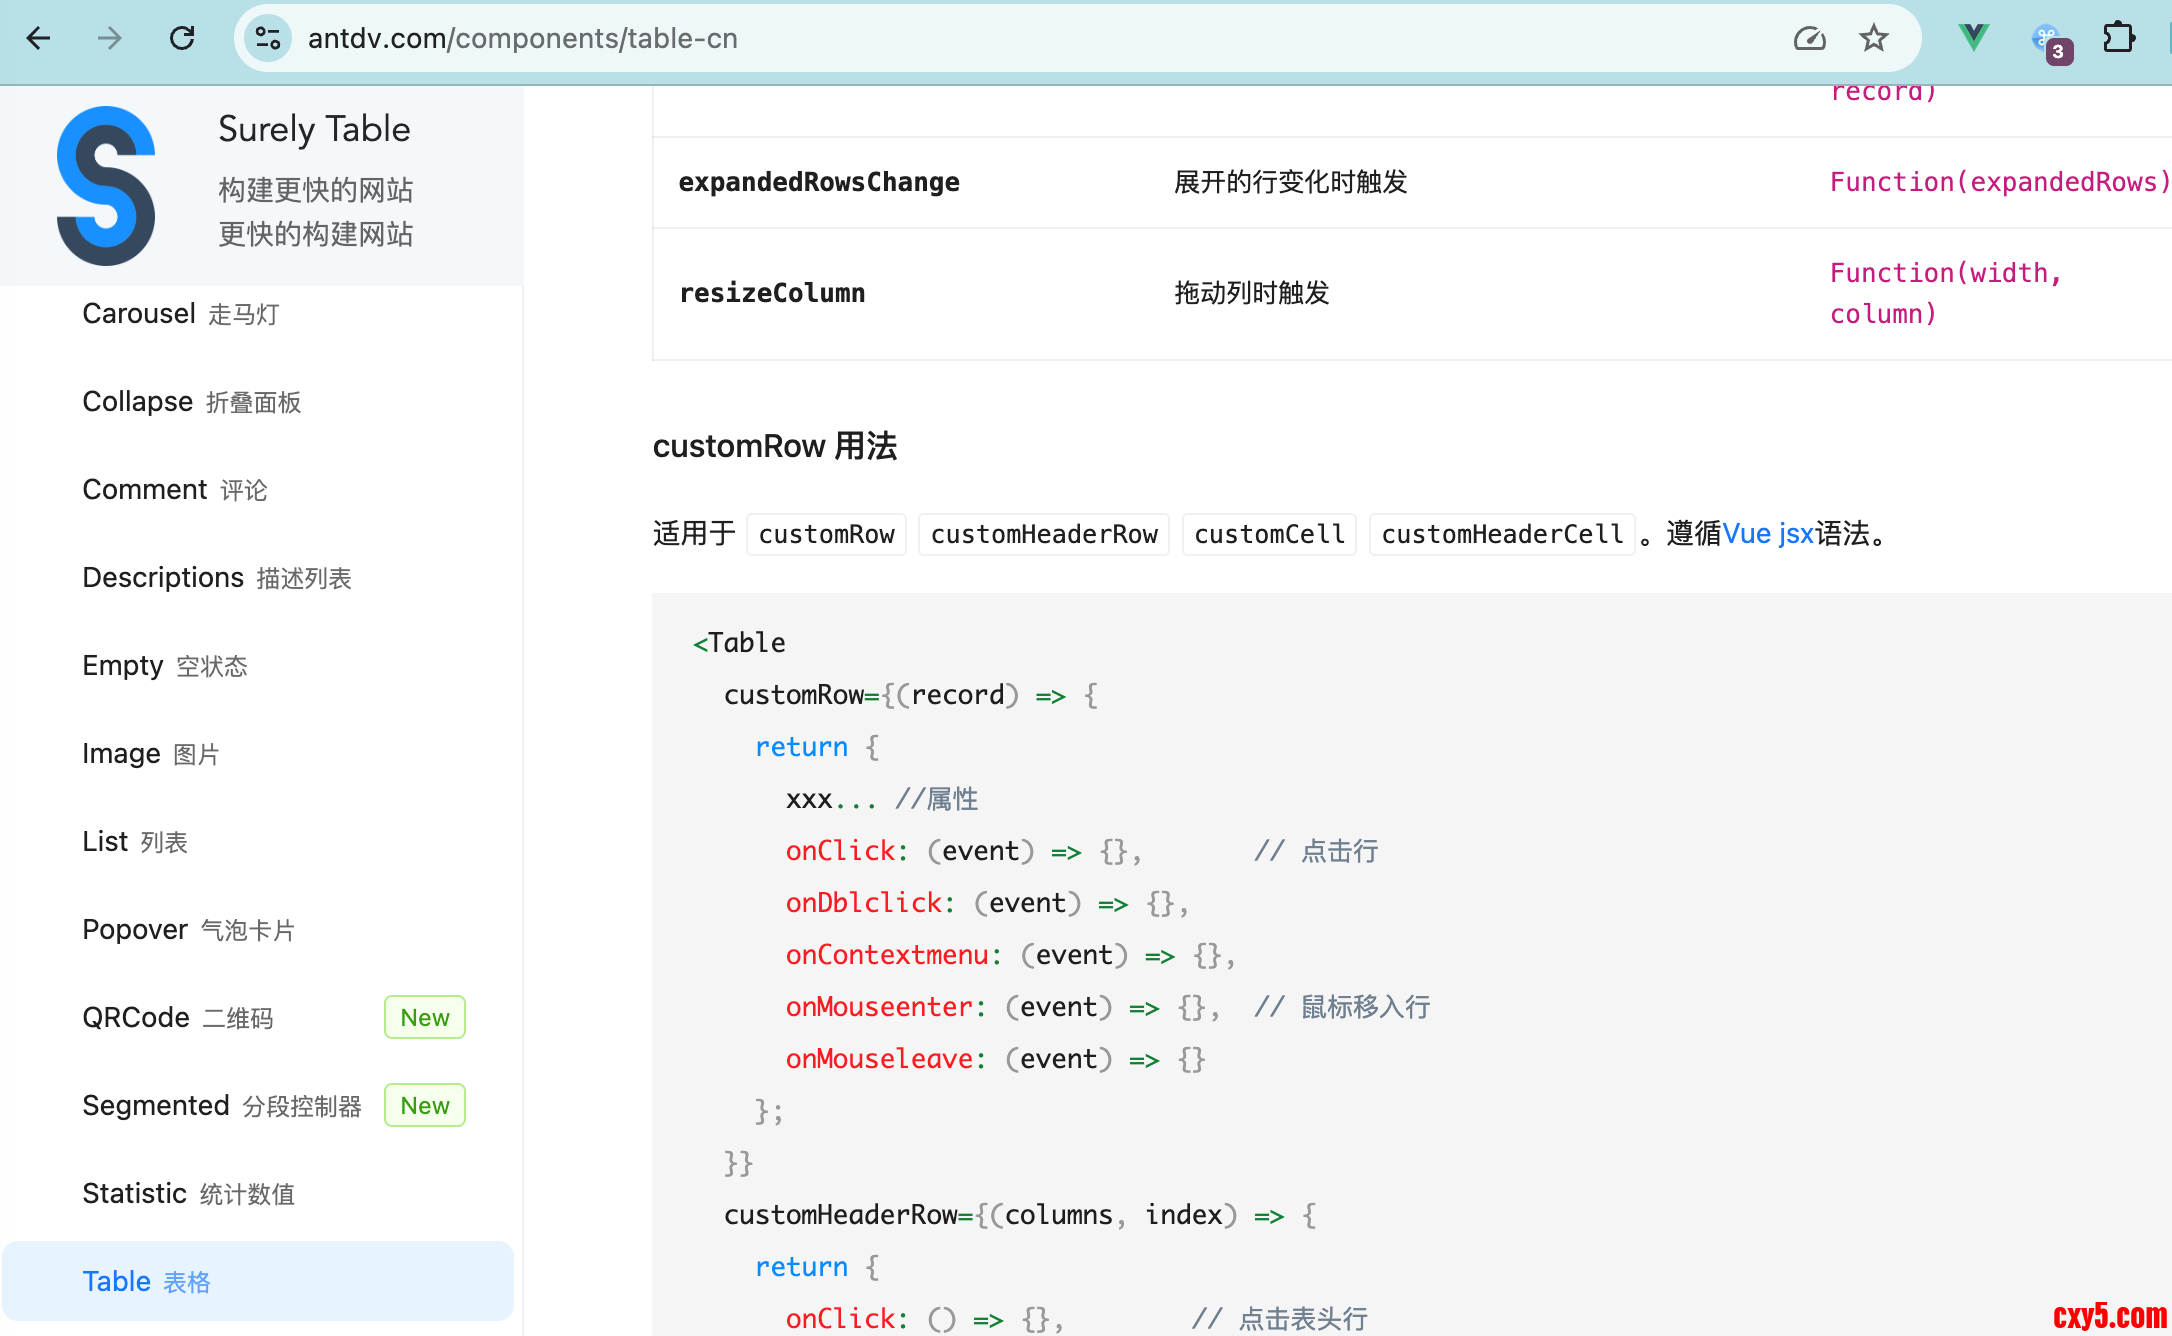This screenshot has height=1336, width=2172.
Task: Click the speedometer icon in address bar
Action: (x=1809, y=38)
